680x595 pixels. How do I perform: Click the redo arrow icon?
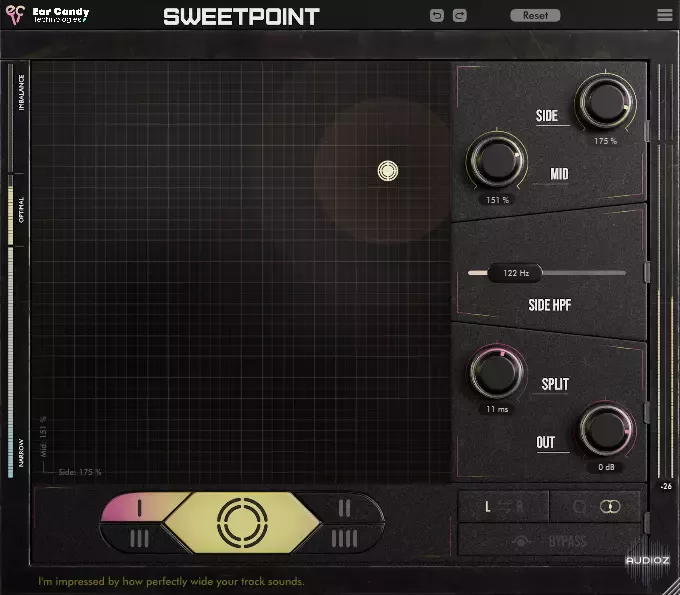pos(460,16)
